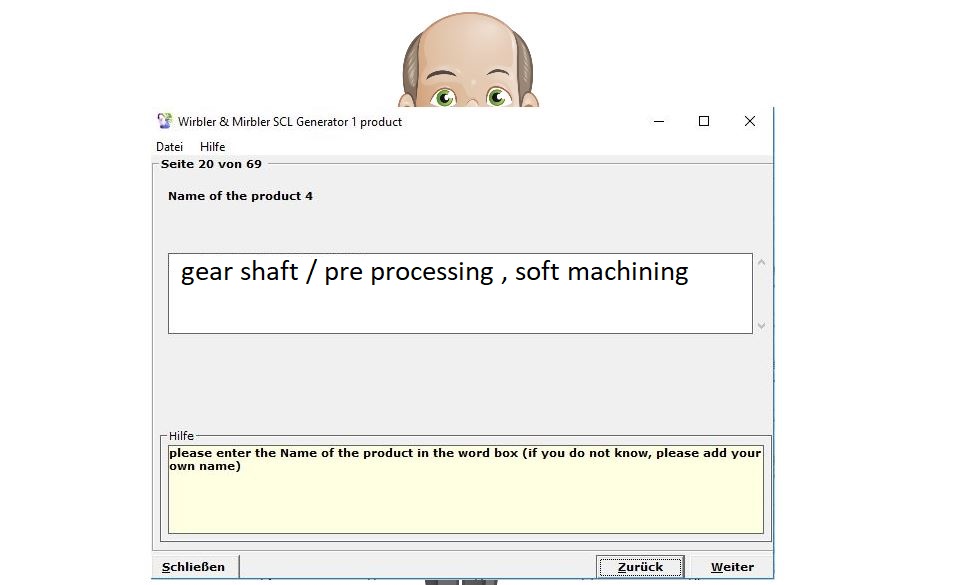Click the cartoon character's bald head
The height and width of the screenshot is (585, 957).
pos(470,40)
